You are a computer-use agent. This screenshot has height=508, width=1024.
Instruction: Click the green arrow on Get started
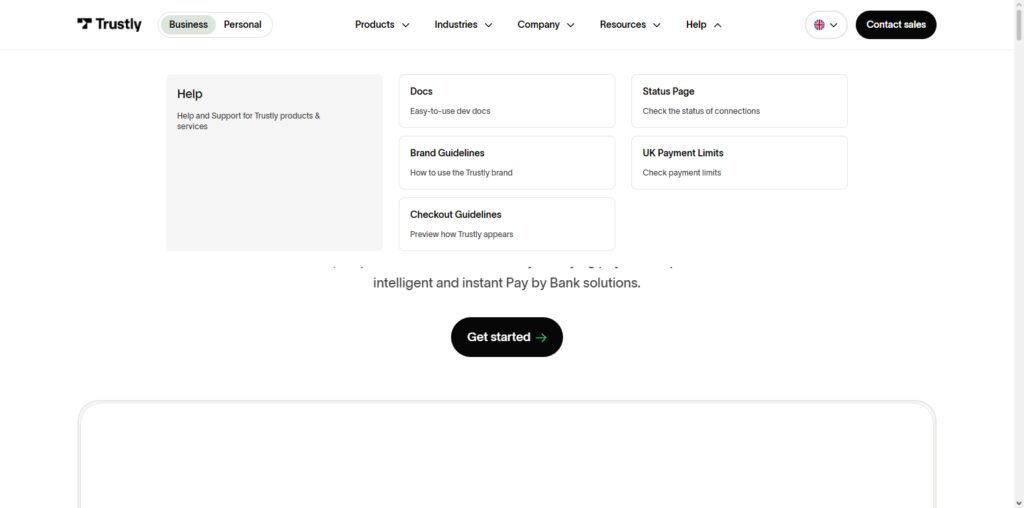541,338
